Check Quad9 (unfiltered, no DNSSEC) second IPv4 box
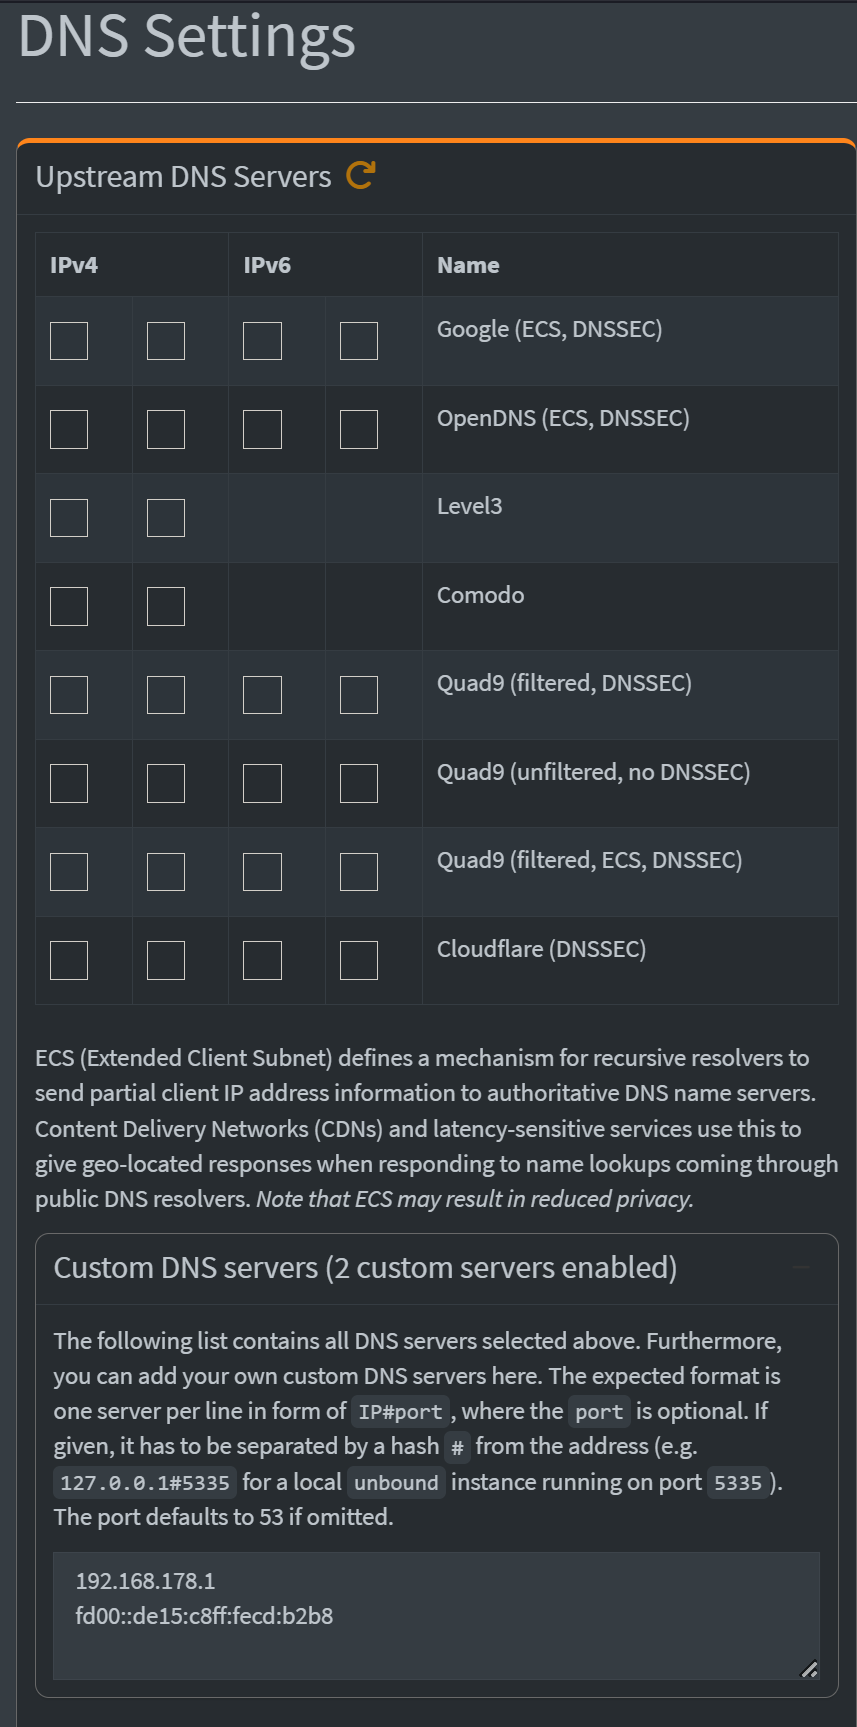 (166, 784)
